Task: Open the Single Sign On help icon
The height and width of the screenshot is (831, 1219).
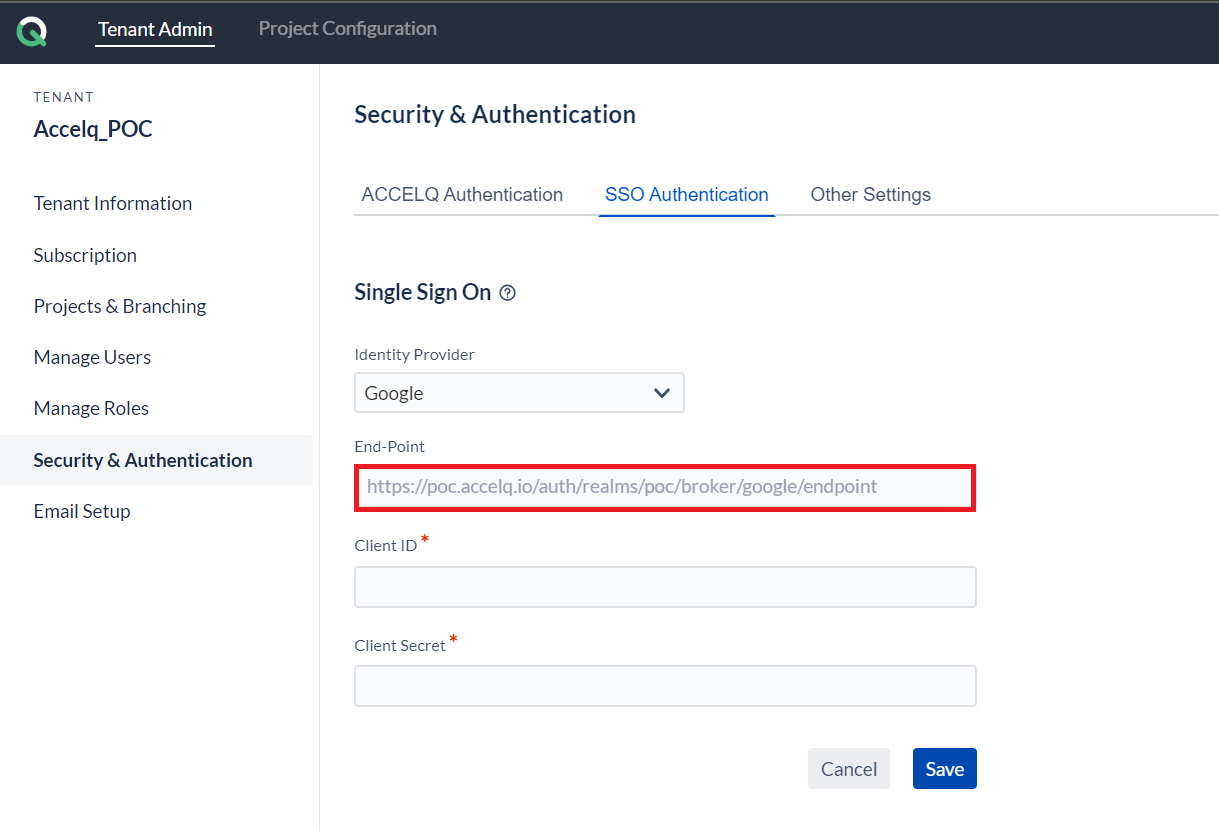Action: coord(507,293)
